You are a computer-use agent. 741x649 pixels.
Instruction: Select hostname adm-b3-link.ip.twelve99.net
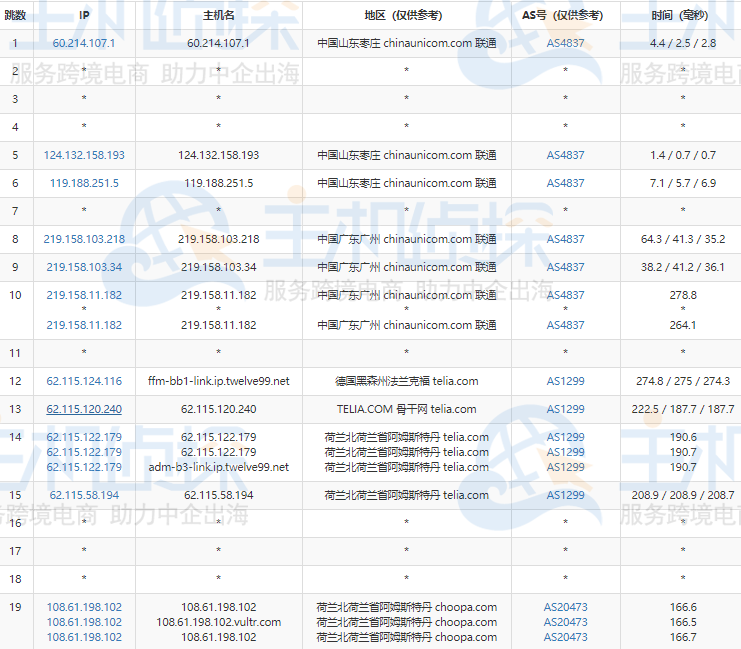tap(218, 467)
